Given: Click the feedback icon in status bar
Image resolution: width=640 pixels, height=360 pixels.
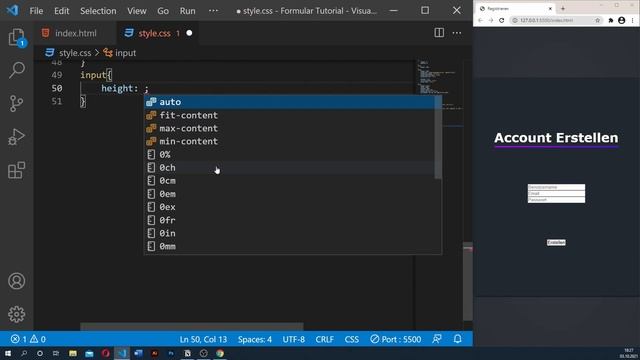Looking at the screenshot, I should [x=437, y=339].
